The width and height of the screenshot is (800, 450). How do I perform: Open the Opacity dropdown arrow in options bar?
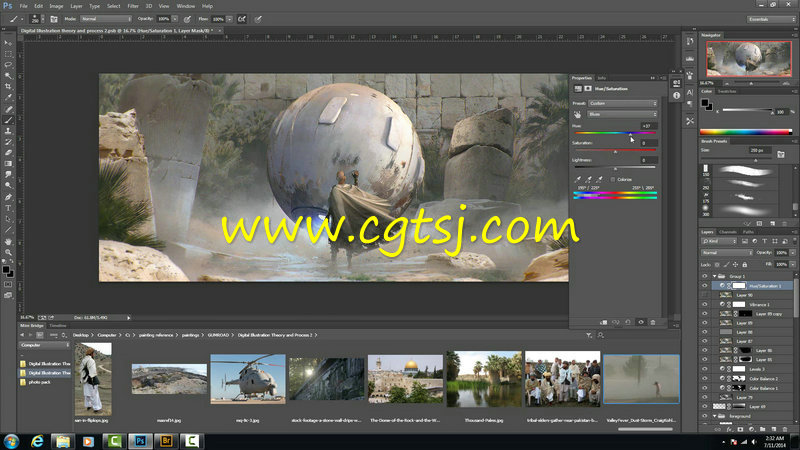(x=174, y=19)
